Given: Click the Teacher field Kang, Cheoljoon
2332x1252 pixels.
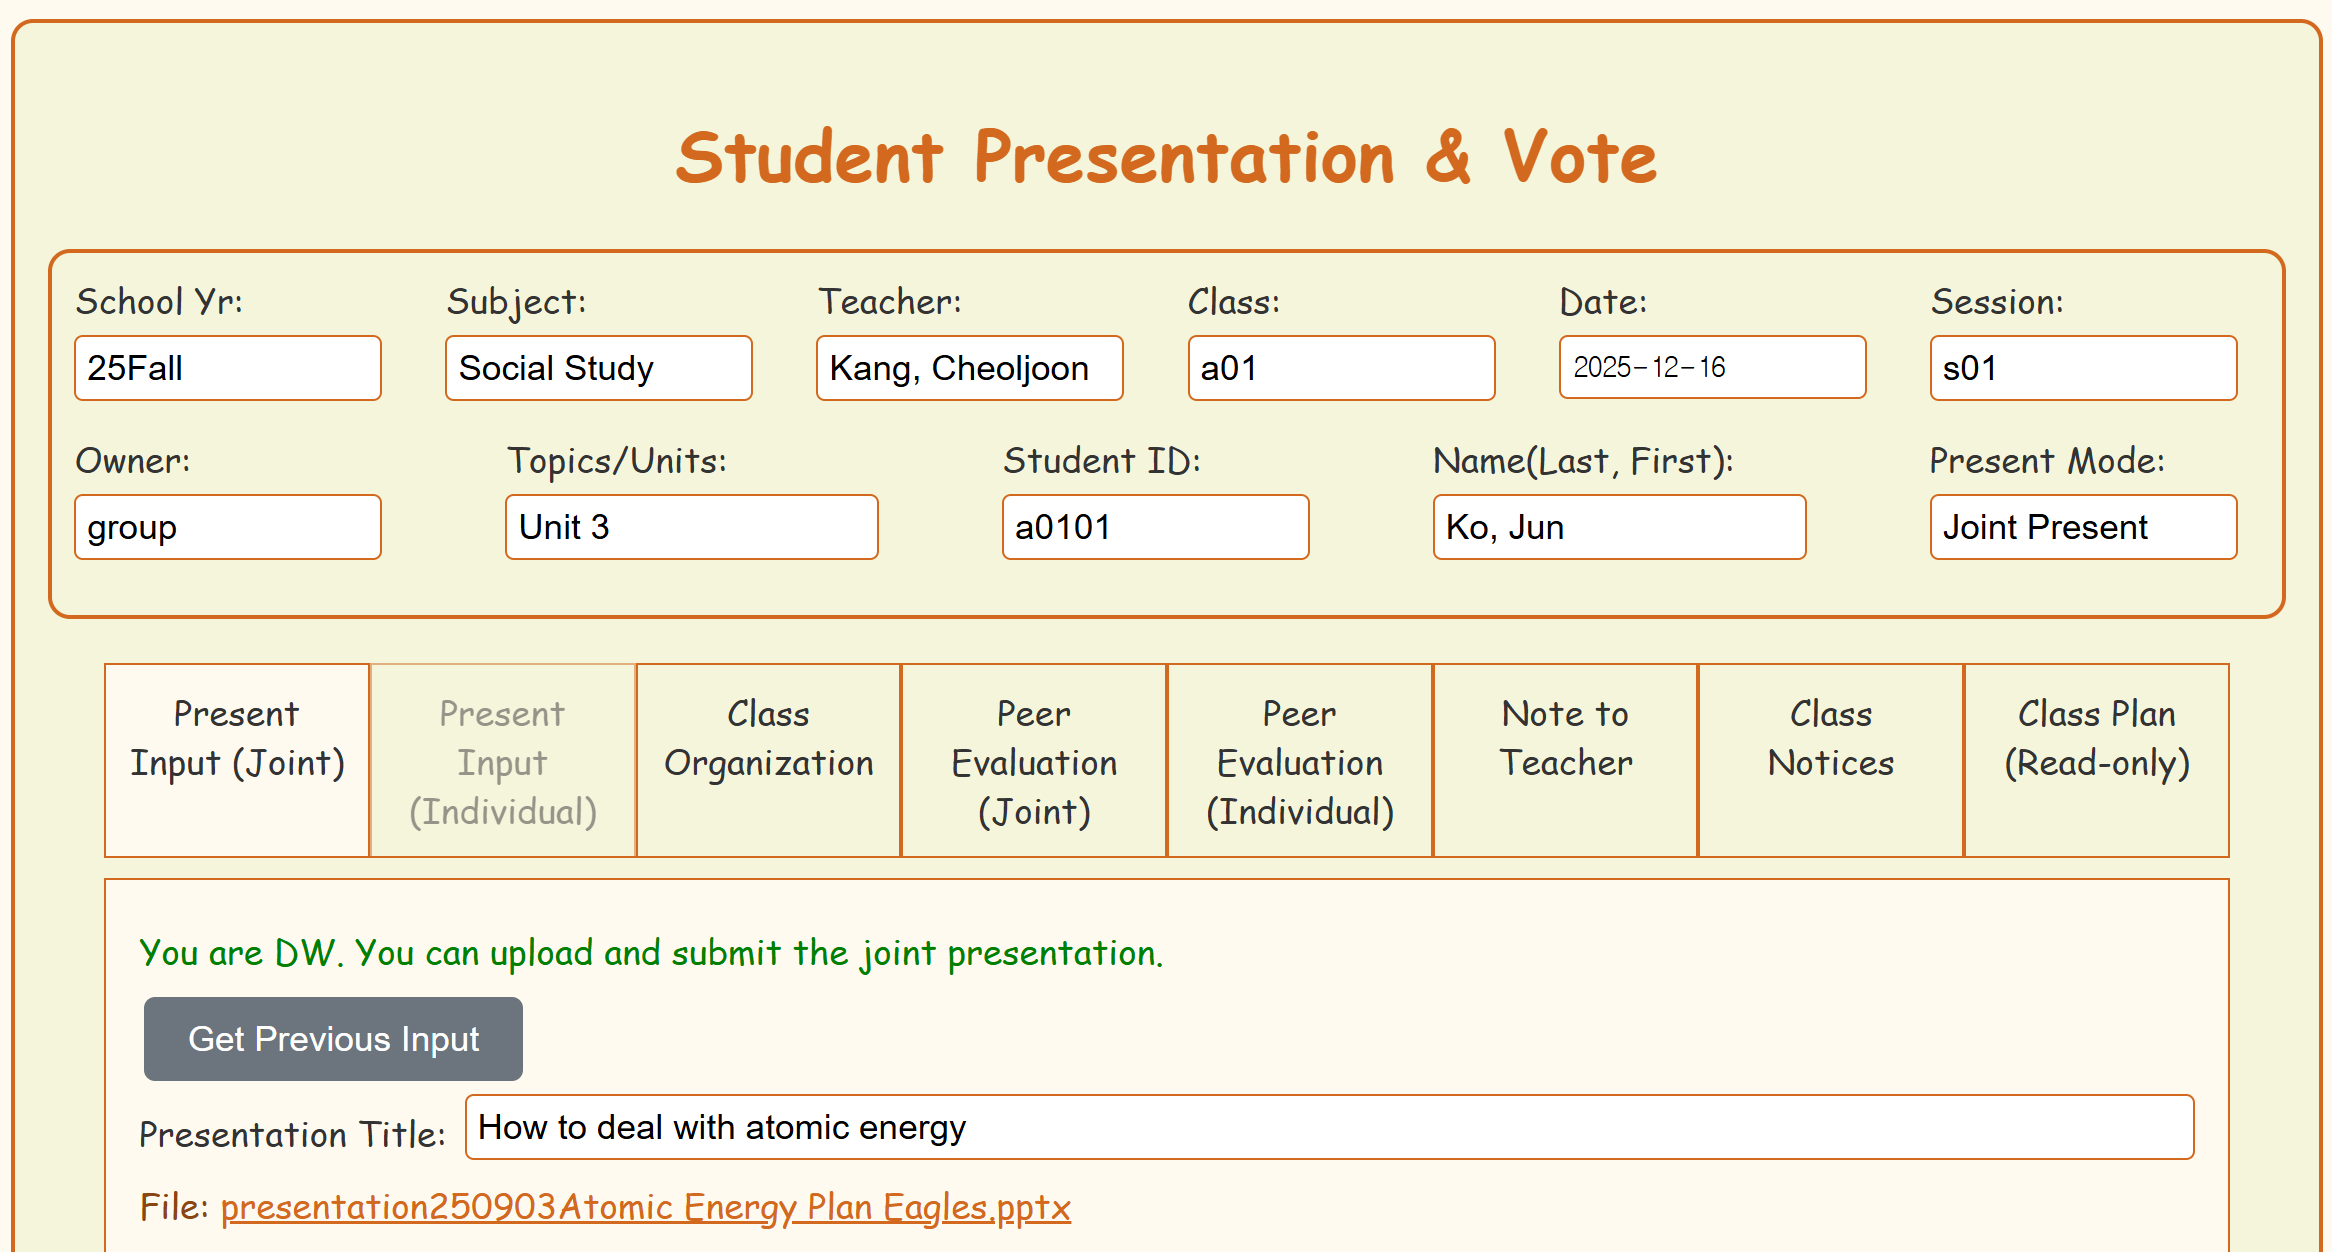Looking at the screenshot, I should (x=969, y=368).
